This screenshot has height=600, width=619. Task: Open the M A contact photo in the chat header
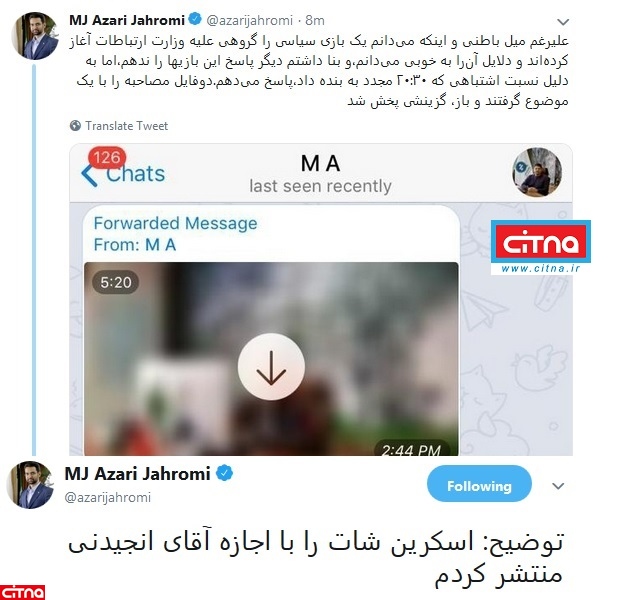click(537, 172)
